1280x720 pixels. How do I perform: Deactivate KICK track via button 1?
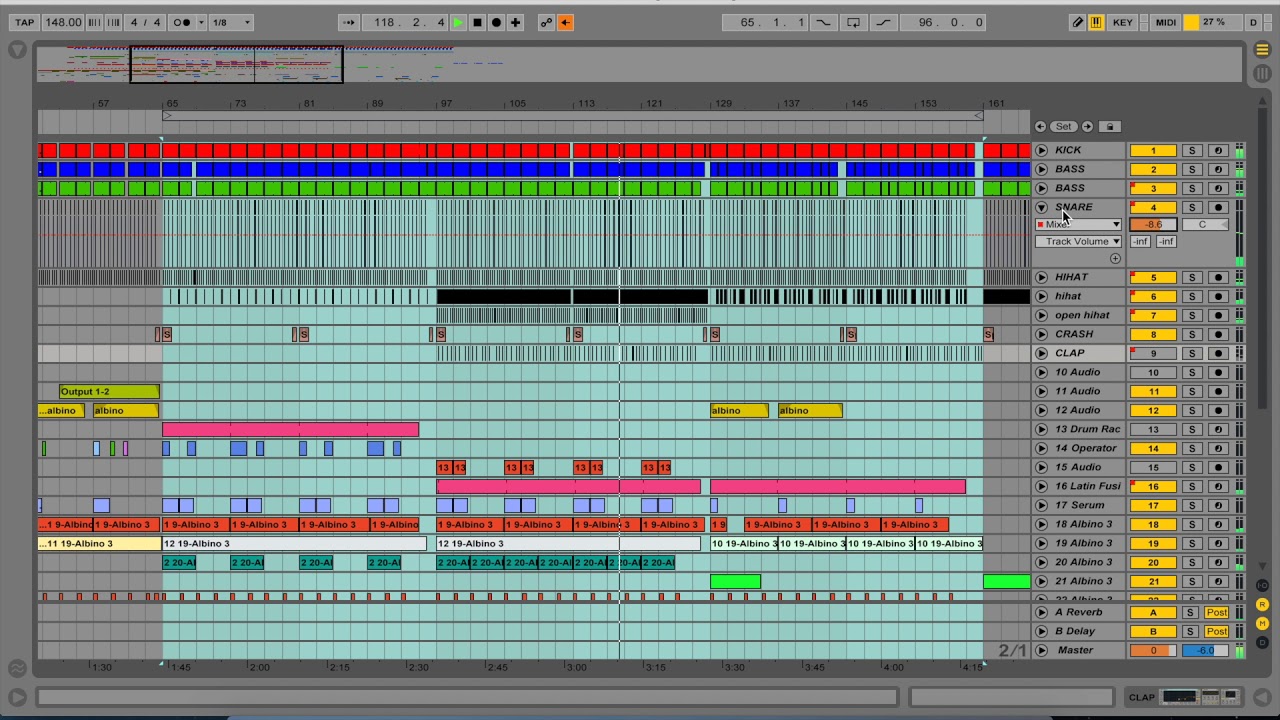(x=1153, y=150)
